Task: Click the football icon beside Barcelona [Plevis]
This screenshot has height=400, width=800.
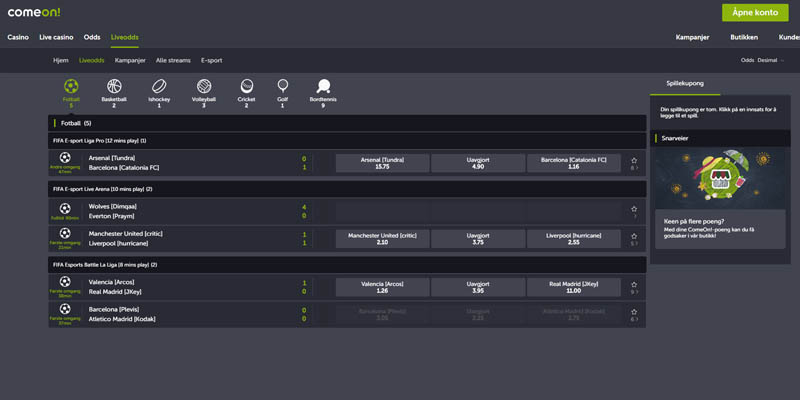Action: click(x=65, y=309)
